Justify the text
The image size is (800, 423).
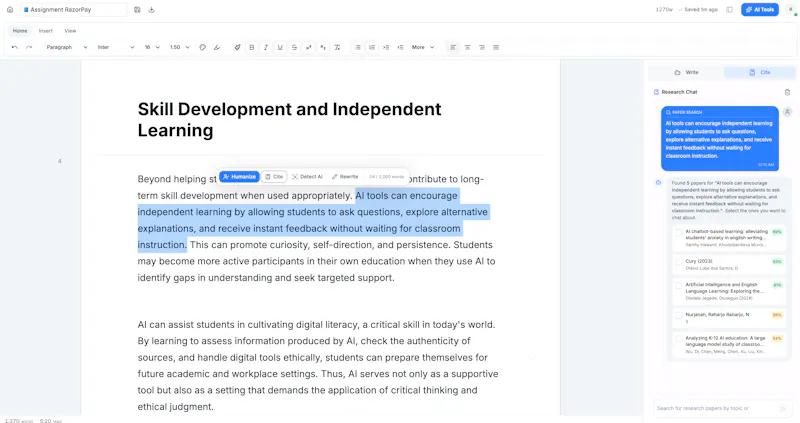click(496, 47)
